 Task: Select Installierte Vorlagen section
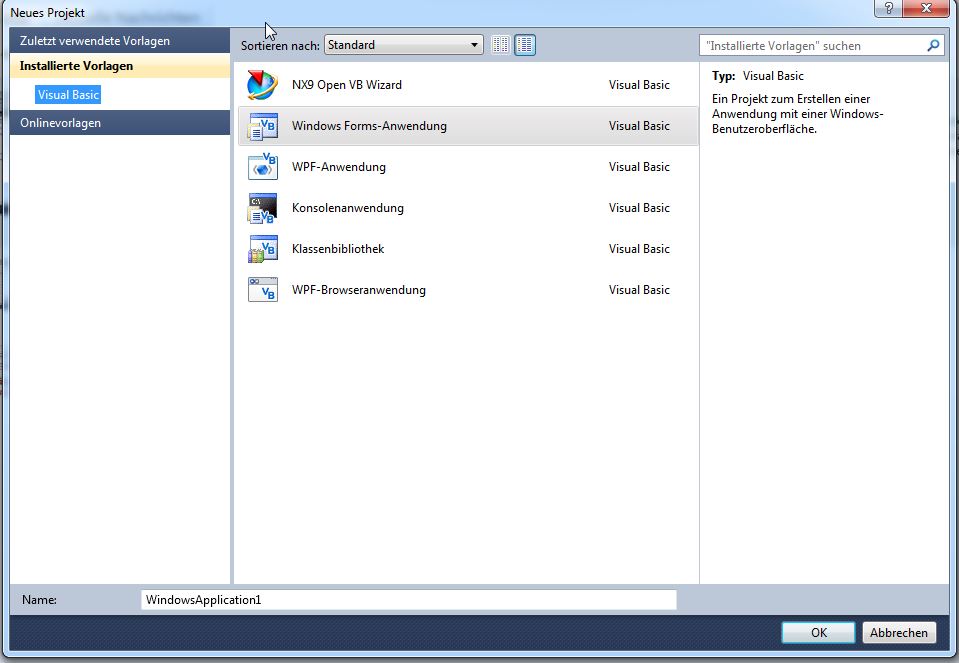(120, 66)
